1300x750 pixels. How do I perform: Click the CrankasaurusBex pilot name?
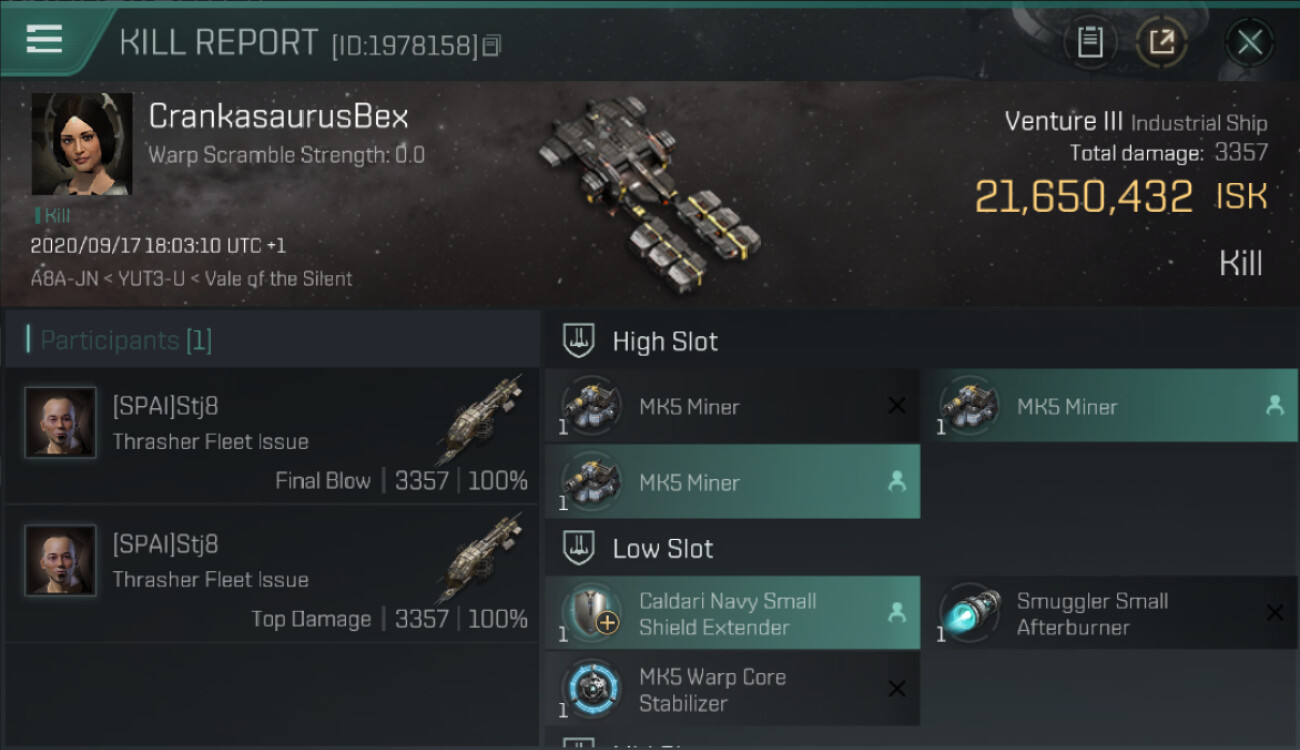pyautogui.click(x=279, y=117)
